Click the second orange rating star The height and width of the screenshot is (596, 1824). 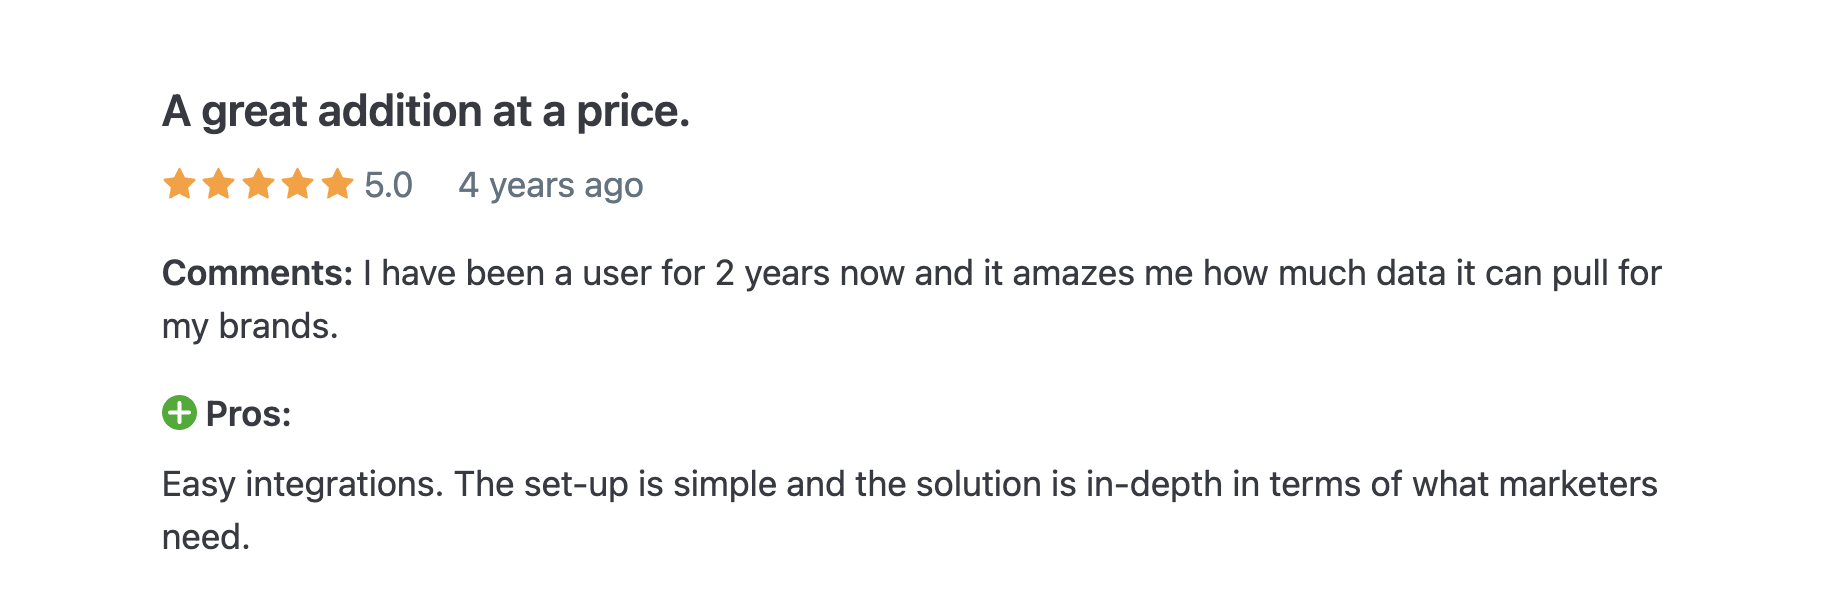click(218, 184)
